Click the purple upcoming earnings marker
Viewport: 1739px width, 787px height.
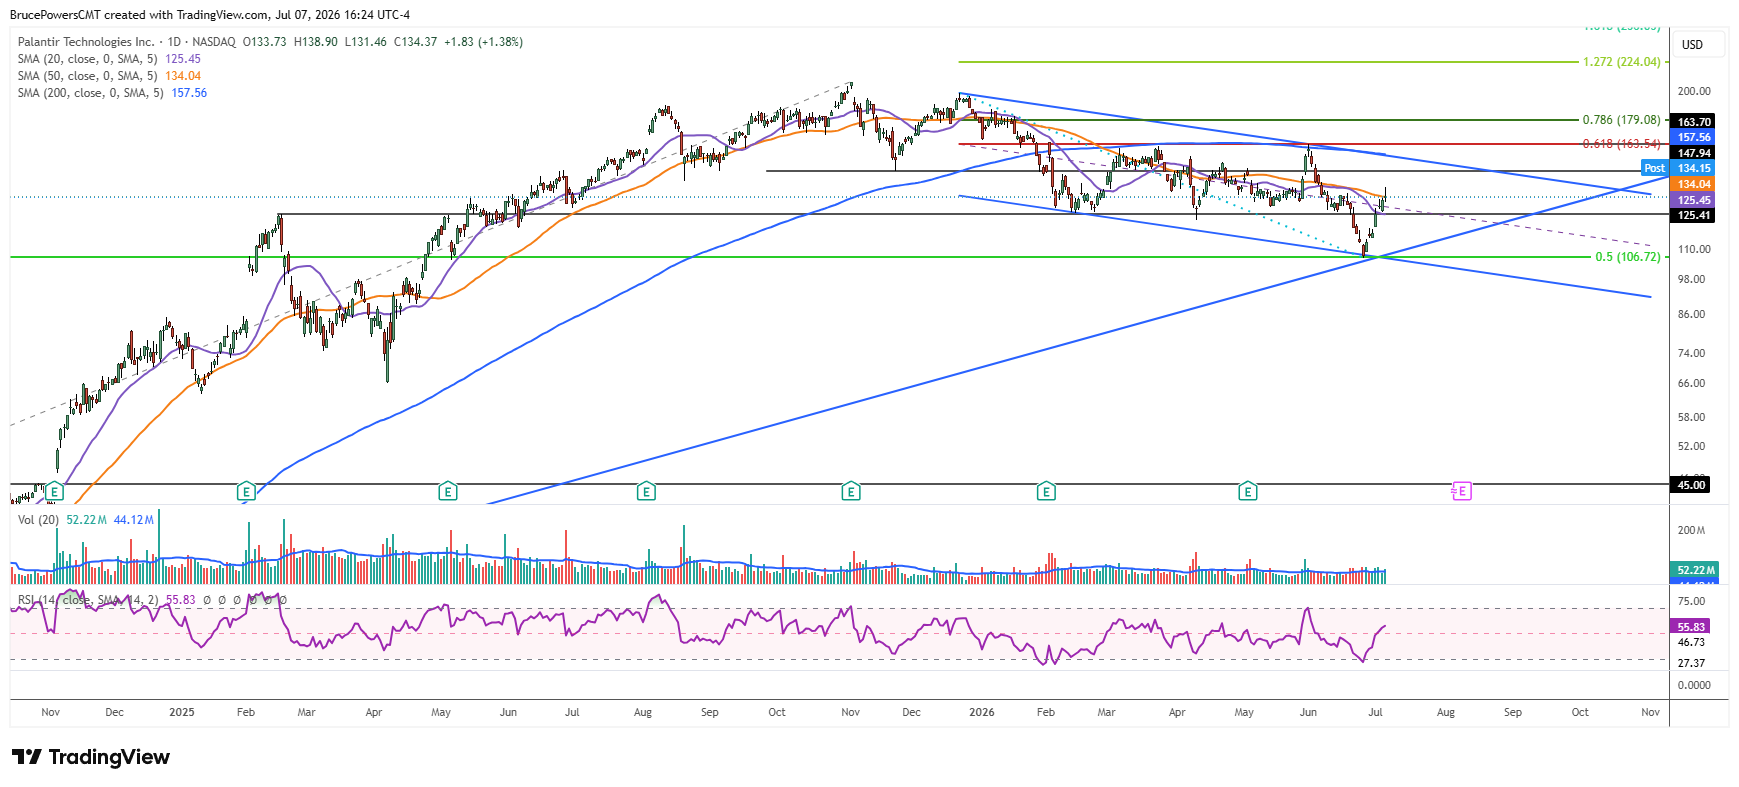pos(1462,491)
